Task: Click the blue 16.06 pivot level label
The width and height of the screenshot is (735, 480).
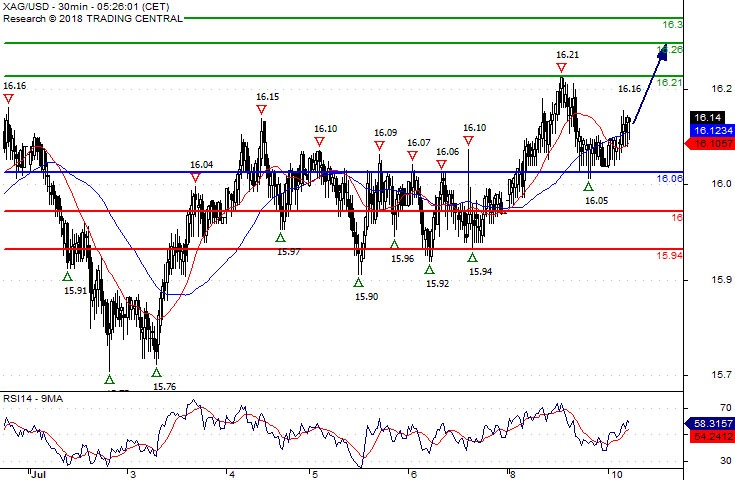Action: pos(669,178)
